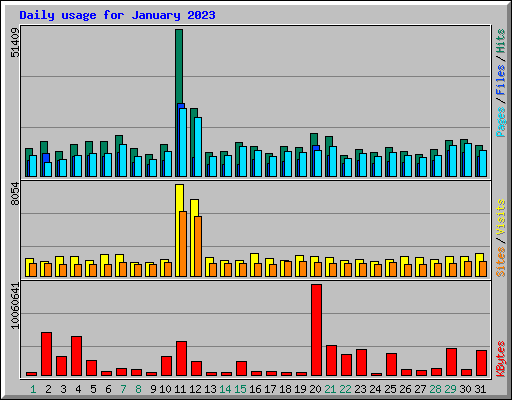The width and height of the screenshot is (512, 400).
Task: Click the 'KBytes' legend label
Action: tap(500, 359)
